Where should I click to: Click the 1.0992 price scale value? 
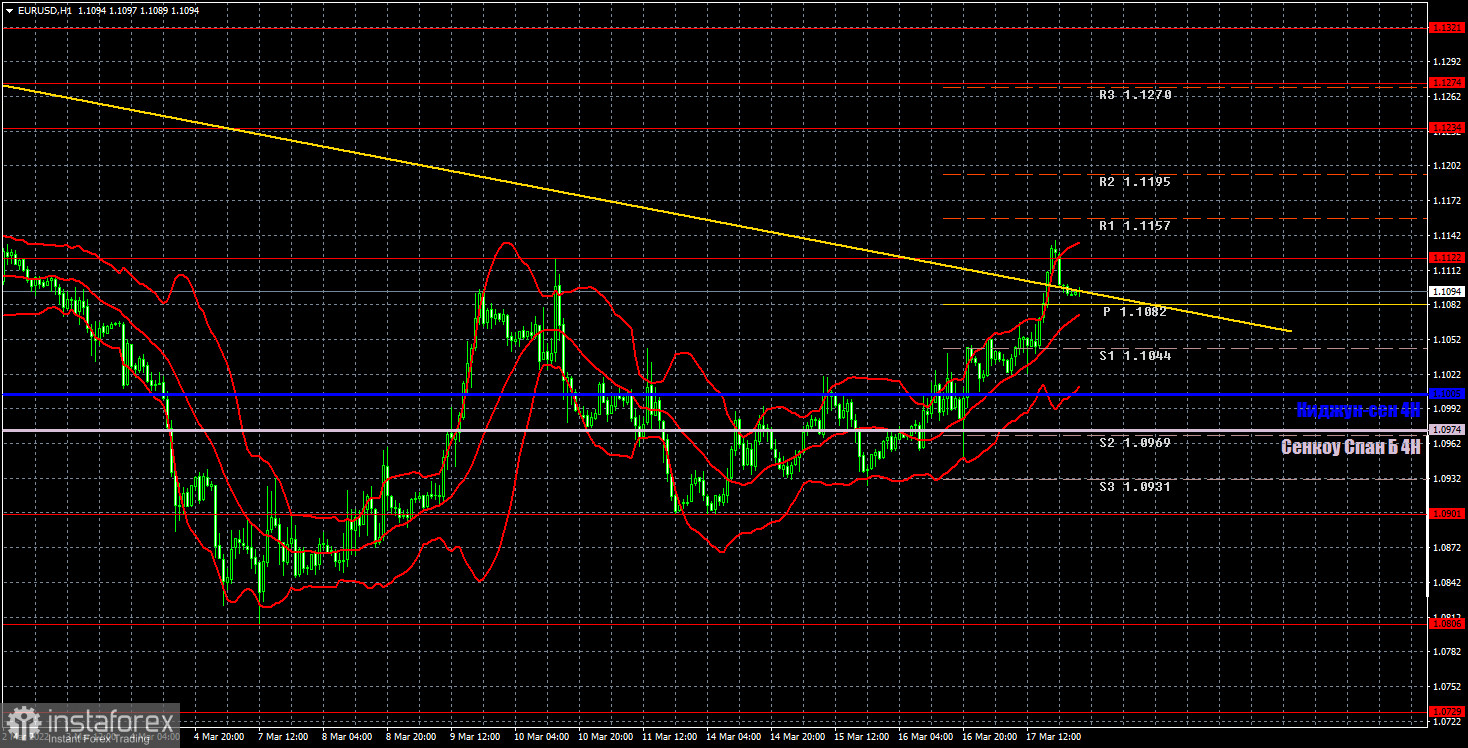(1446, 409)
